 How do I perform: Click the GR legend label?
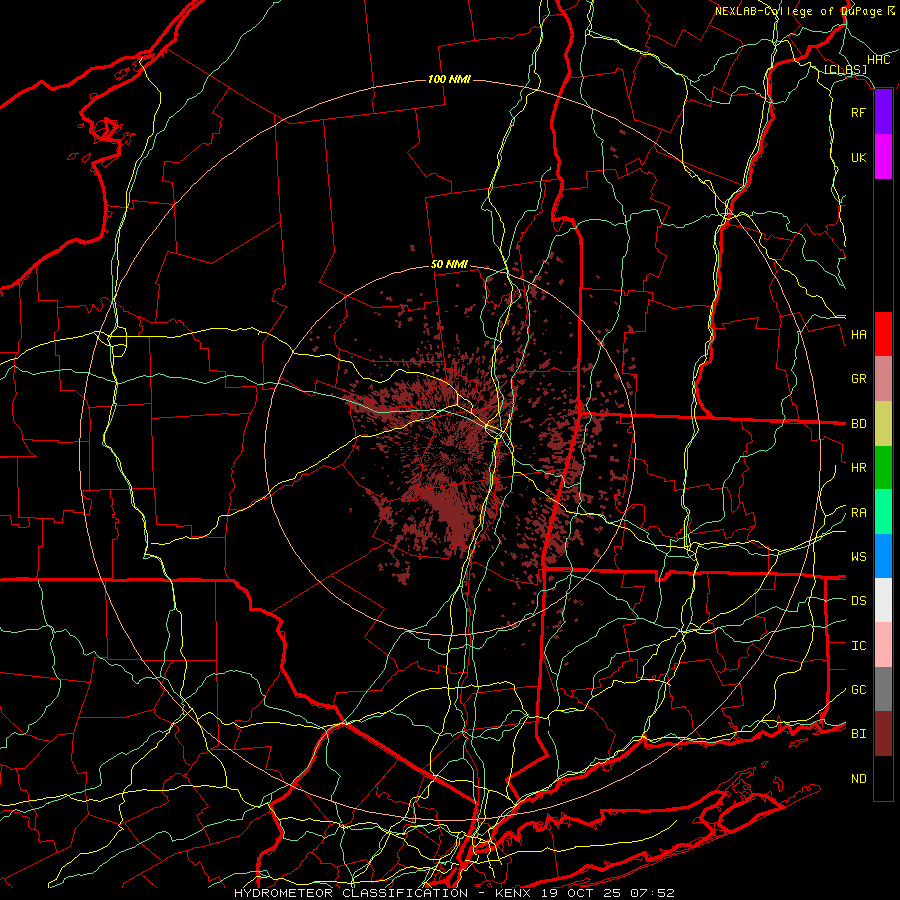(x=858, y=379)
